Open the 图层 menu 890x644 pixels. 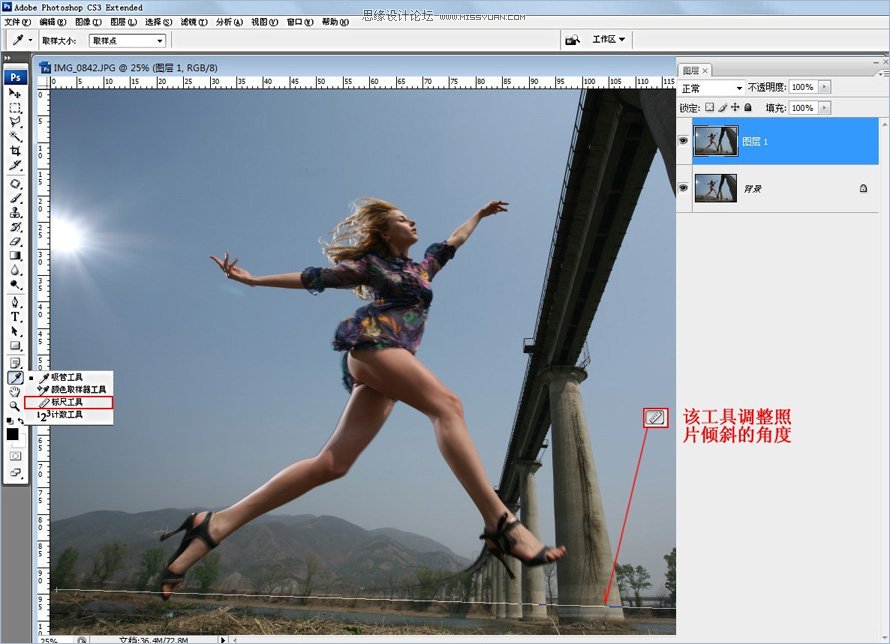pos(123,22)
